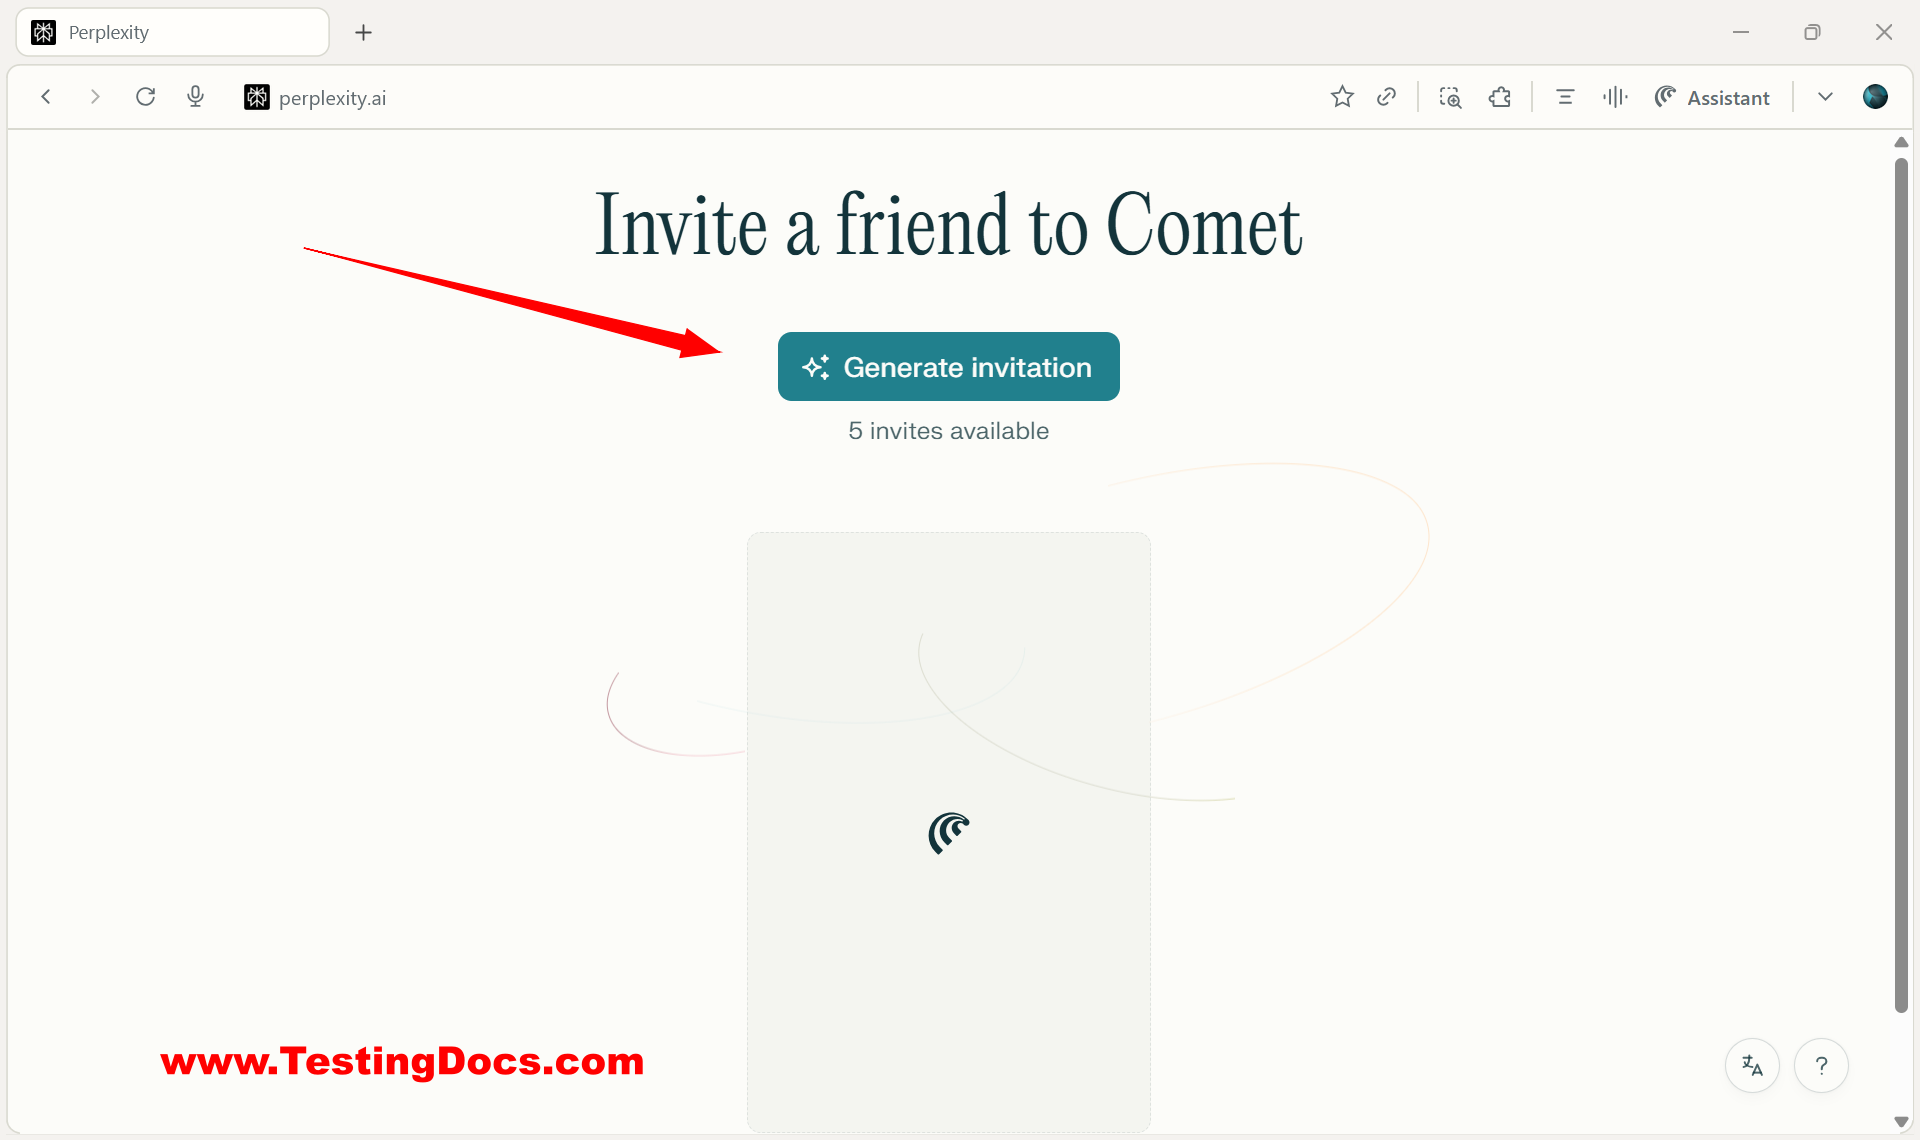This screenshot has width=1920, height=1140.
Task: Go back to previous page
Action: click(46, 97)
